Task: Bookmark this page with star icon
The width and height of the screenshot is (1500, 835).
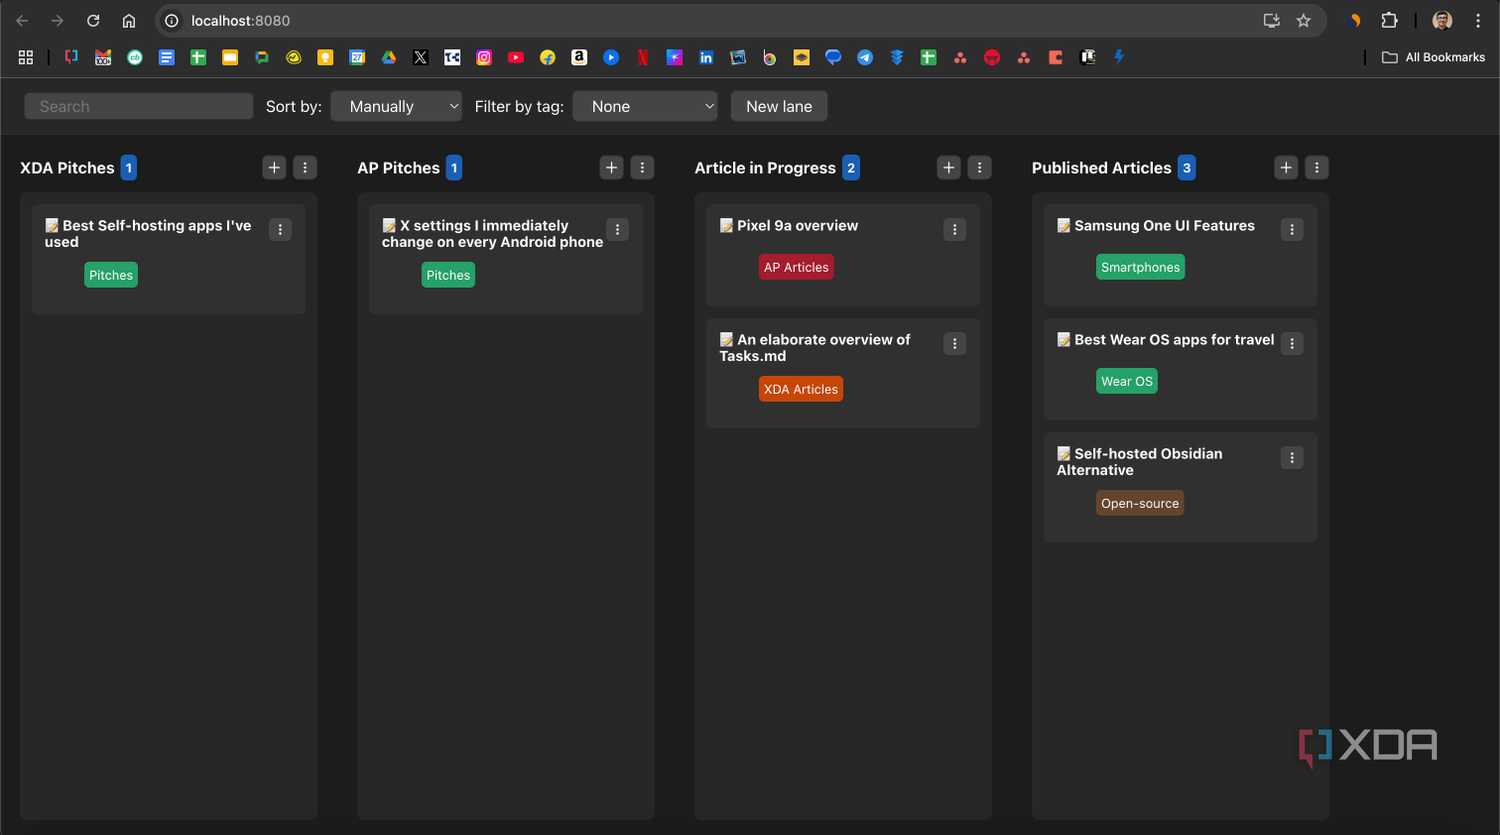Action: [1303, 21]
